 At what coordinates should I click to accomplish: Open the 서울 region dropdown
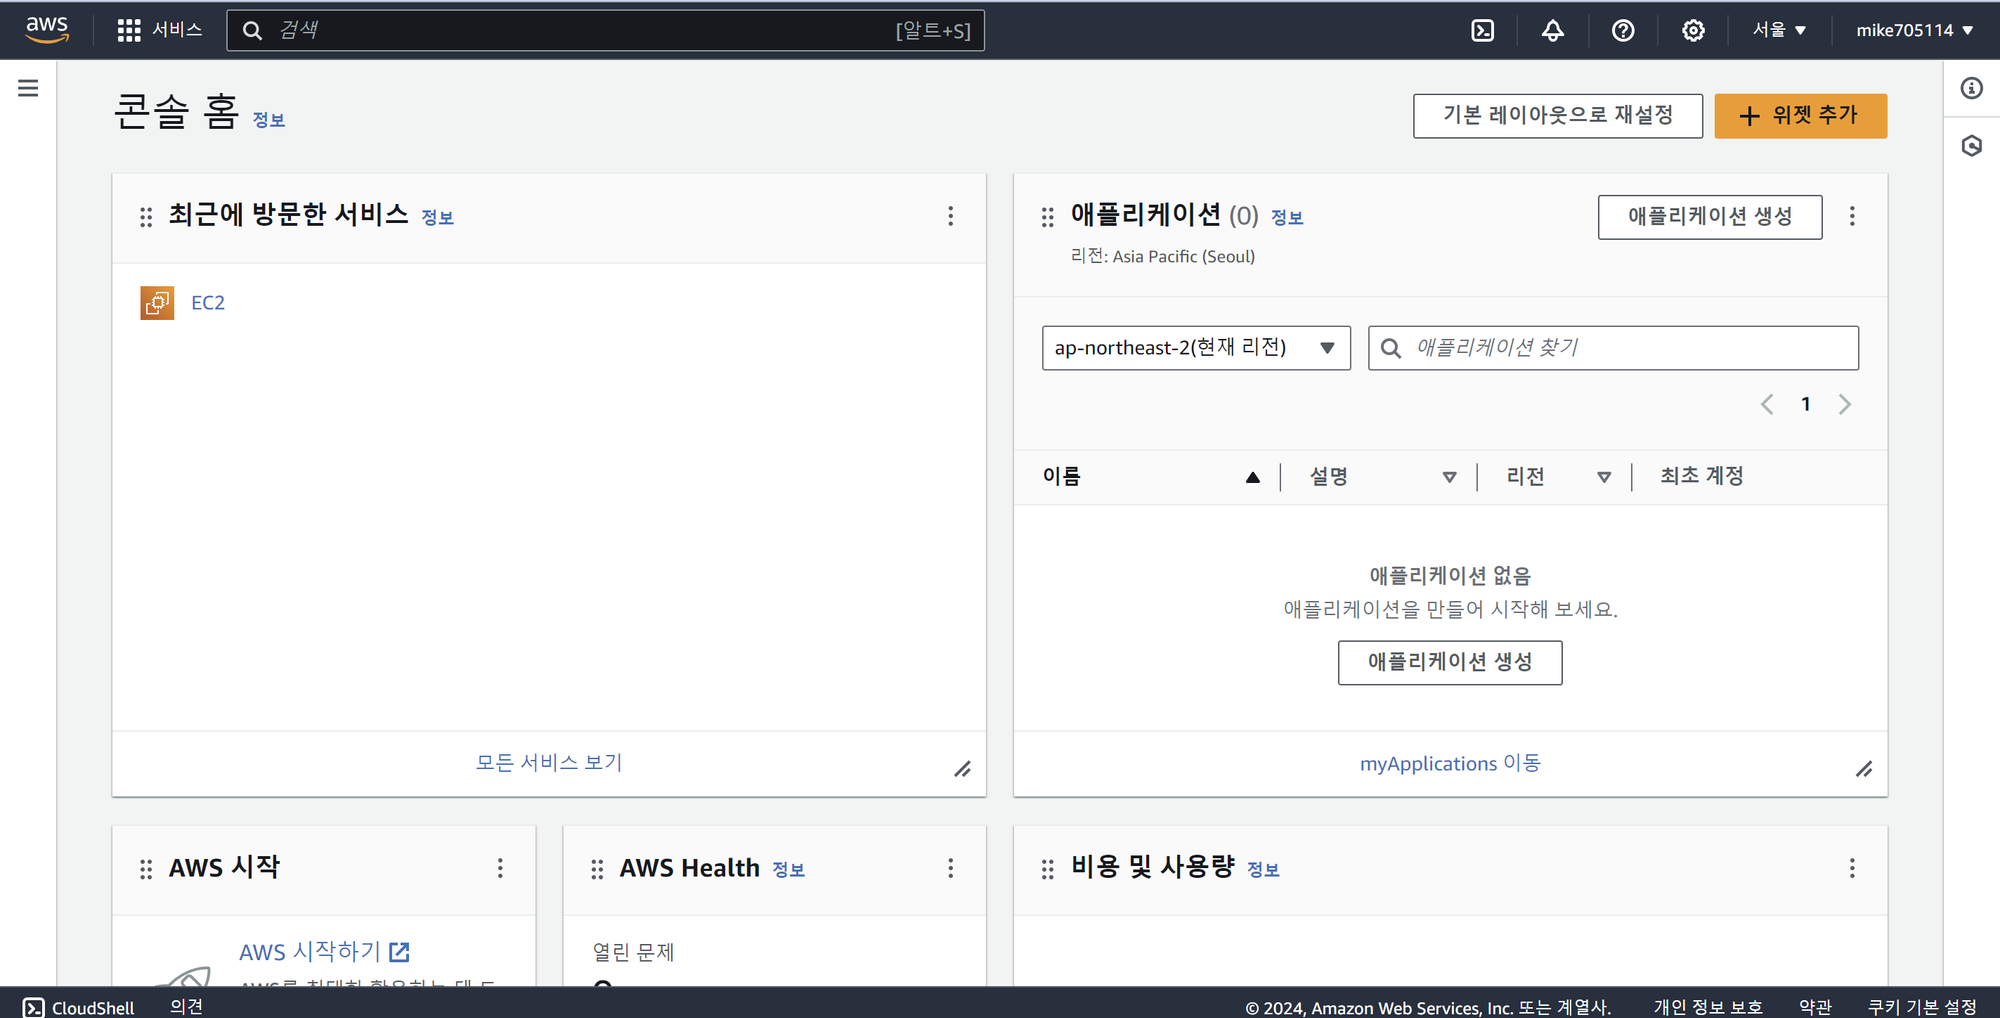(x=1779, y=30)
